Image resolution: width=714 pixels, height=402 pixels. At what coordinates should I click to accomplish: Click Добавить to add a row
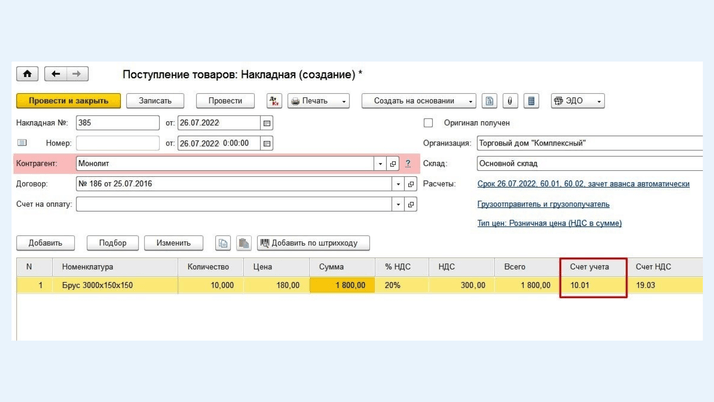pyautogui.click(x=46, y=243)
